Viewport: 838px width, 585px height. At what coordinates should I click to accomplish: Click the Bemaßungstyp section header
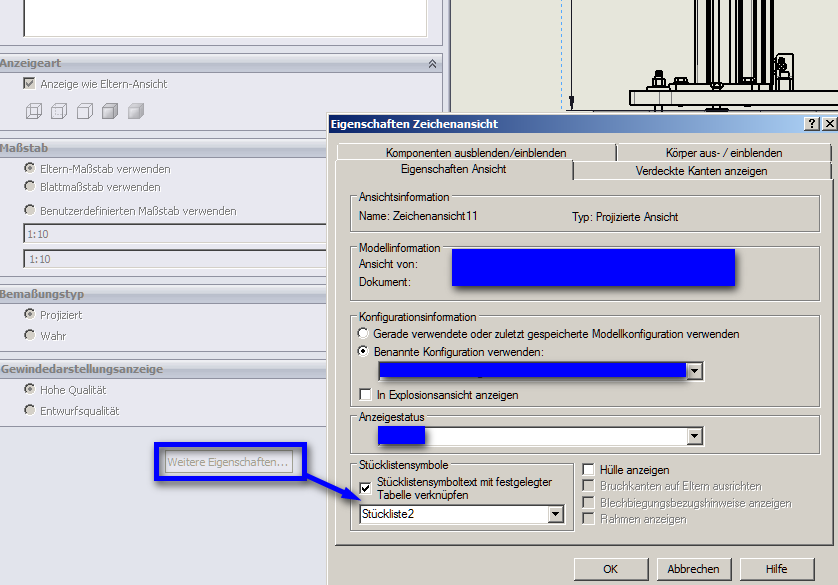click(163, 294)
